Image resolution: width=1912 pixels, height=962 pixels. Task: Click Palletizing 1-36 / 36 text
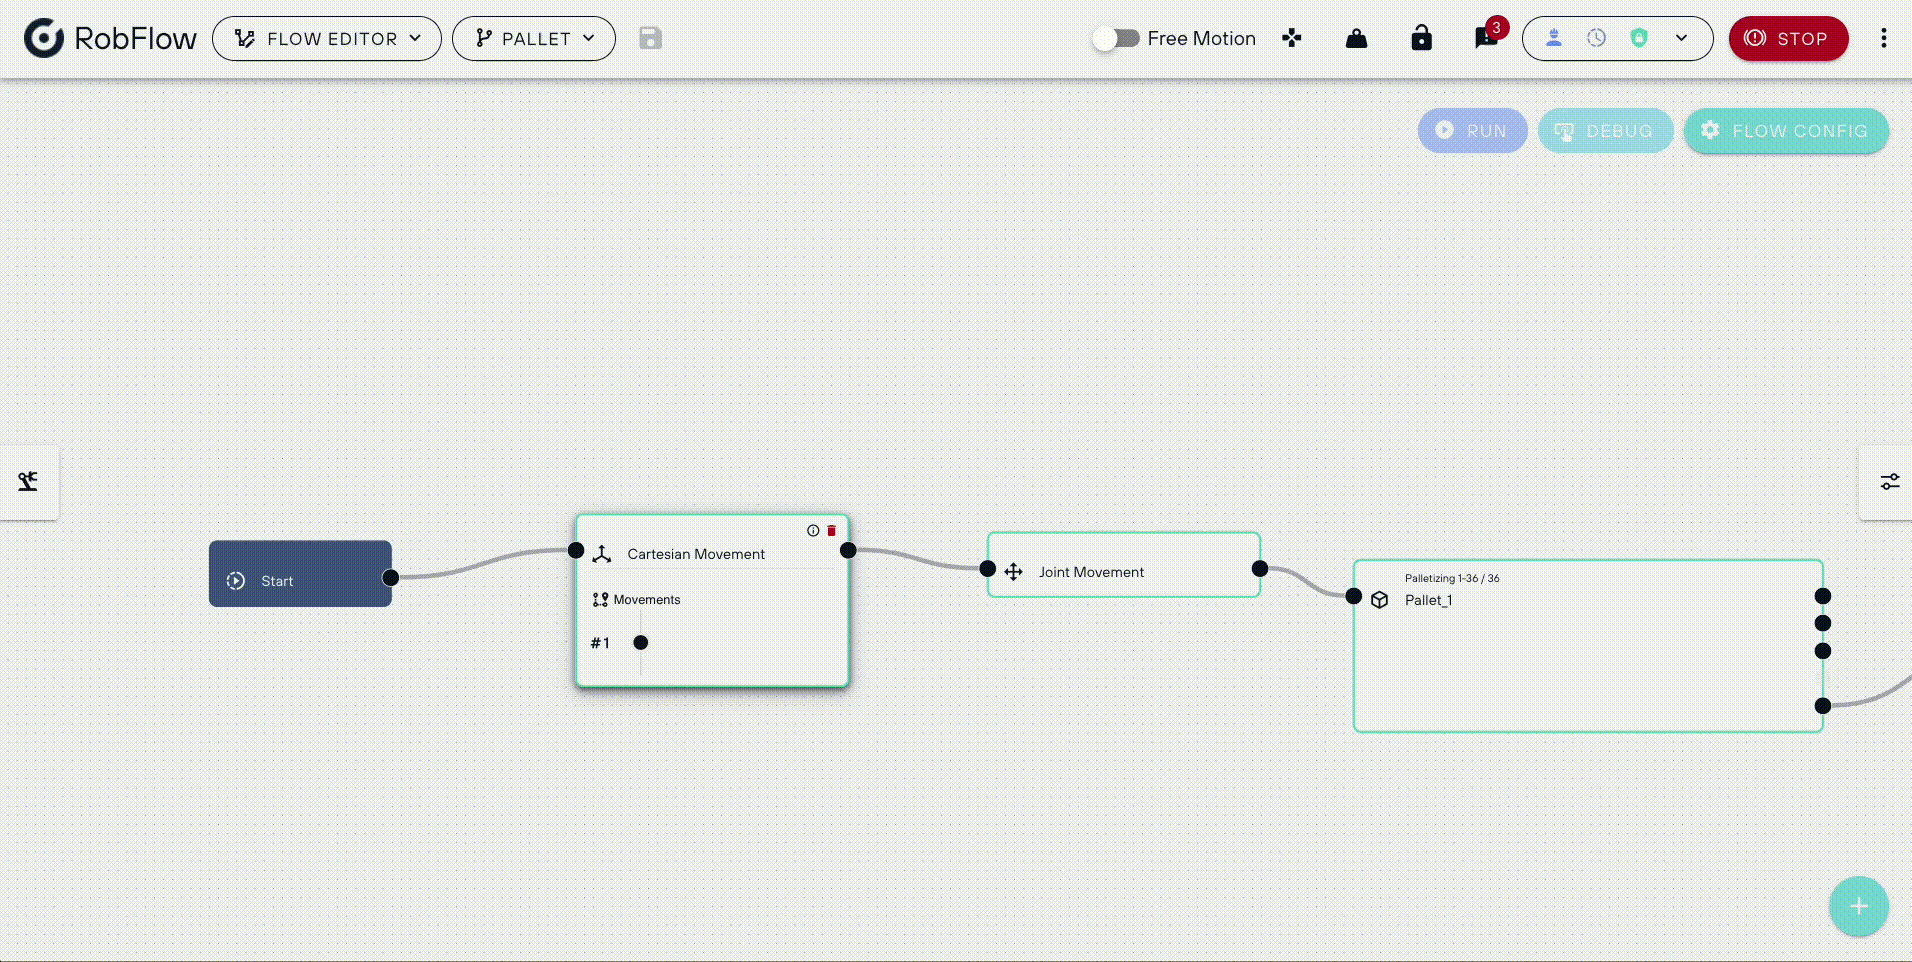pos(1452,578)
